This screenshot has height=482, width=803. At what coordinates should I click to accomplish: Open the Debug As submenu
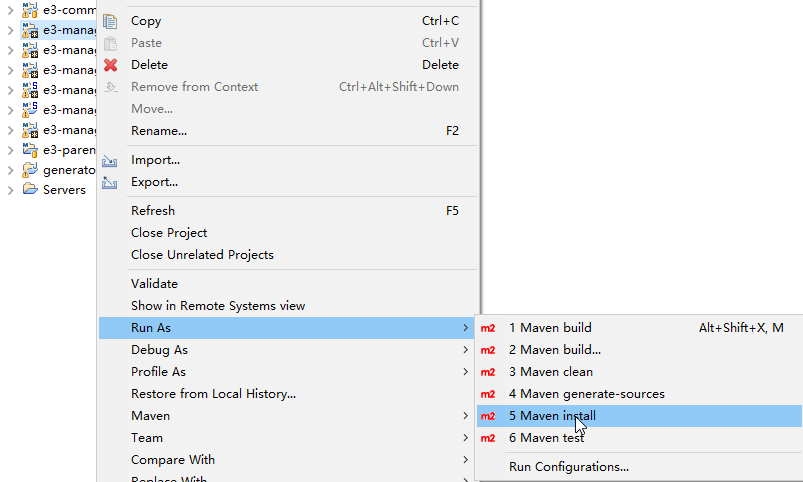[x=160, y=350]
